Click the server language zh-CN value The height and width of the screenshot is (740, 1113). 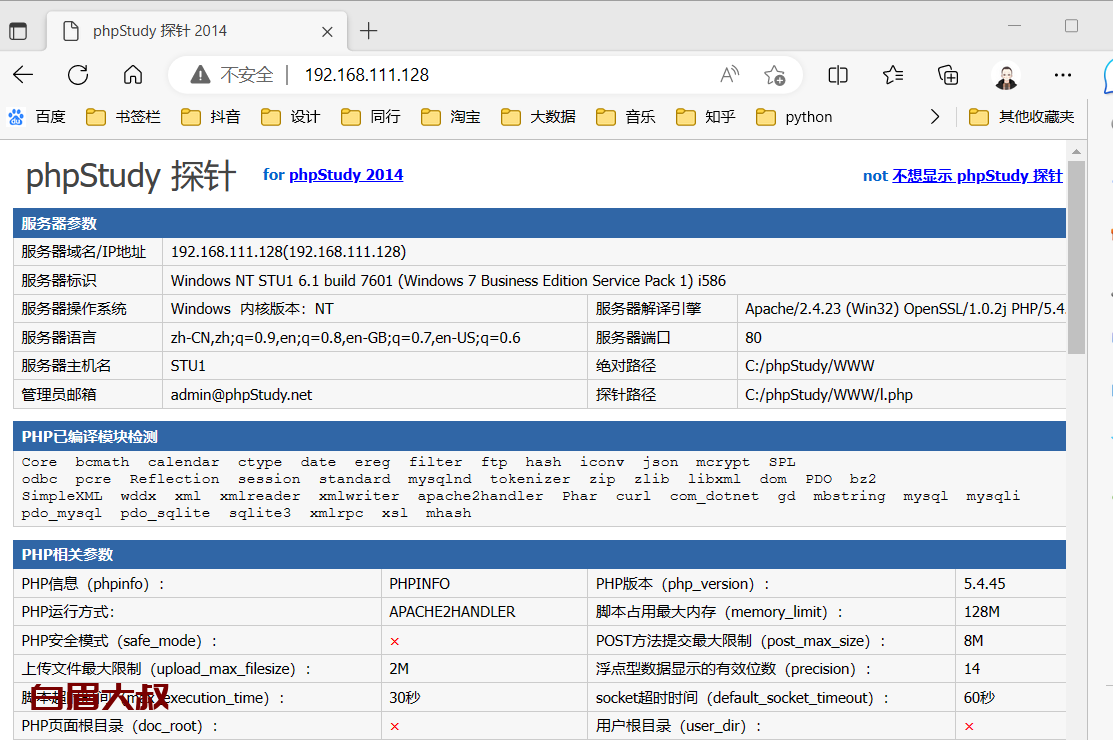point(346,338)
